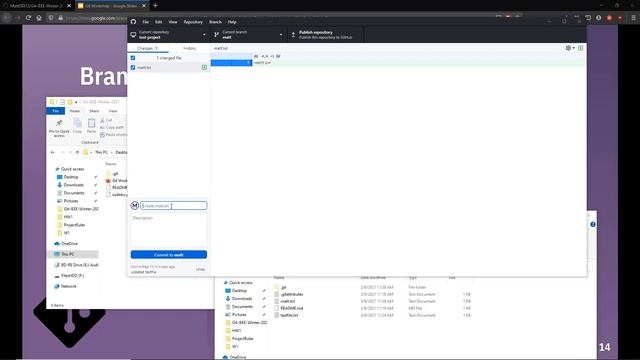
Task: Click Copy path in Explorer ribbon
Action: [112, 127]
